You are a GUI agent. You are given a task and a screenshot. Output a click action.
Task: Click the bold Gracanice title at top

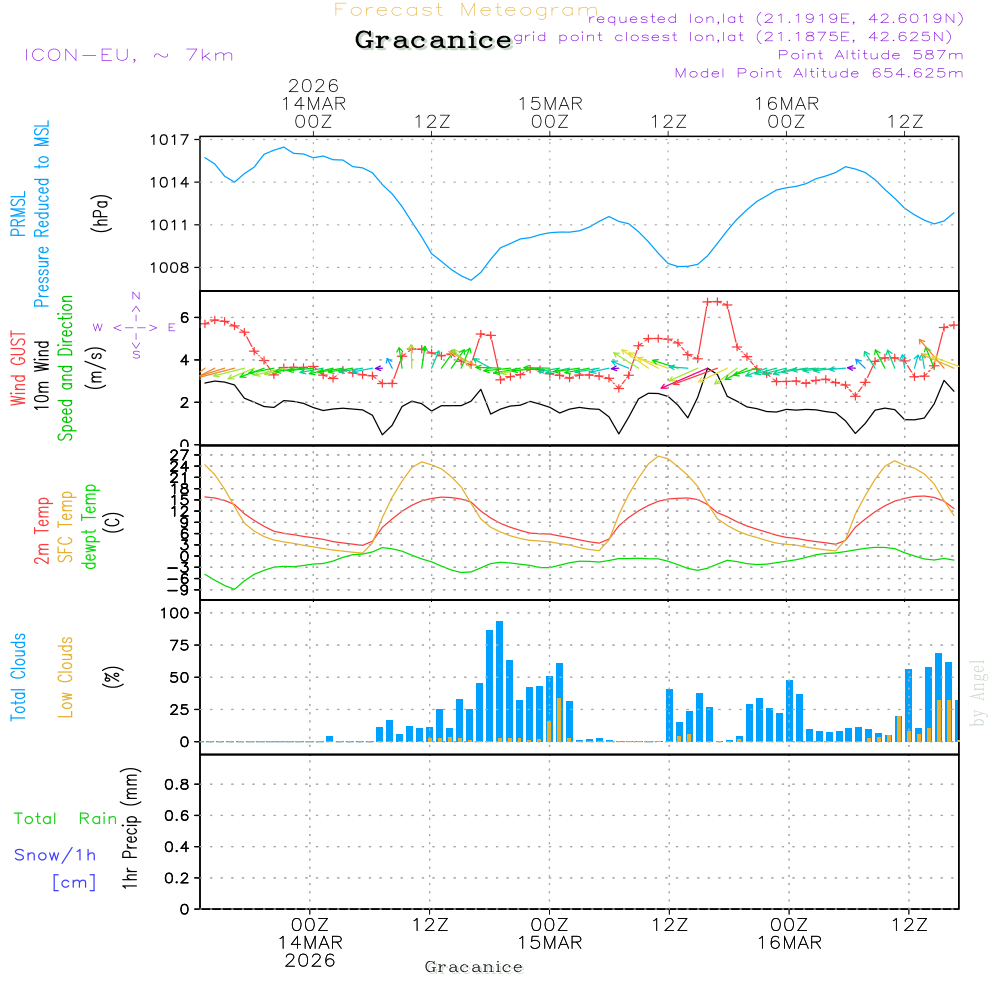[433, 41]
